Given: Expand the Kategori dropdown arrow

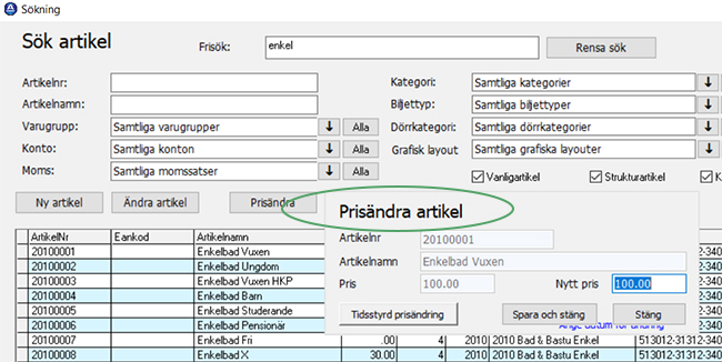Looking at the screenshot, I should (708, 82).
